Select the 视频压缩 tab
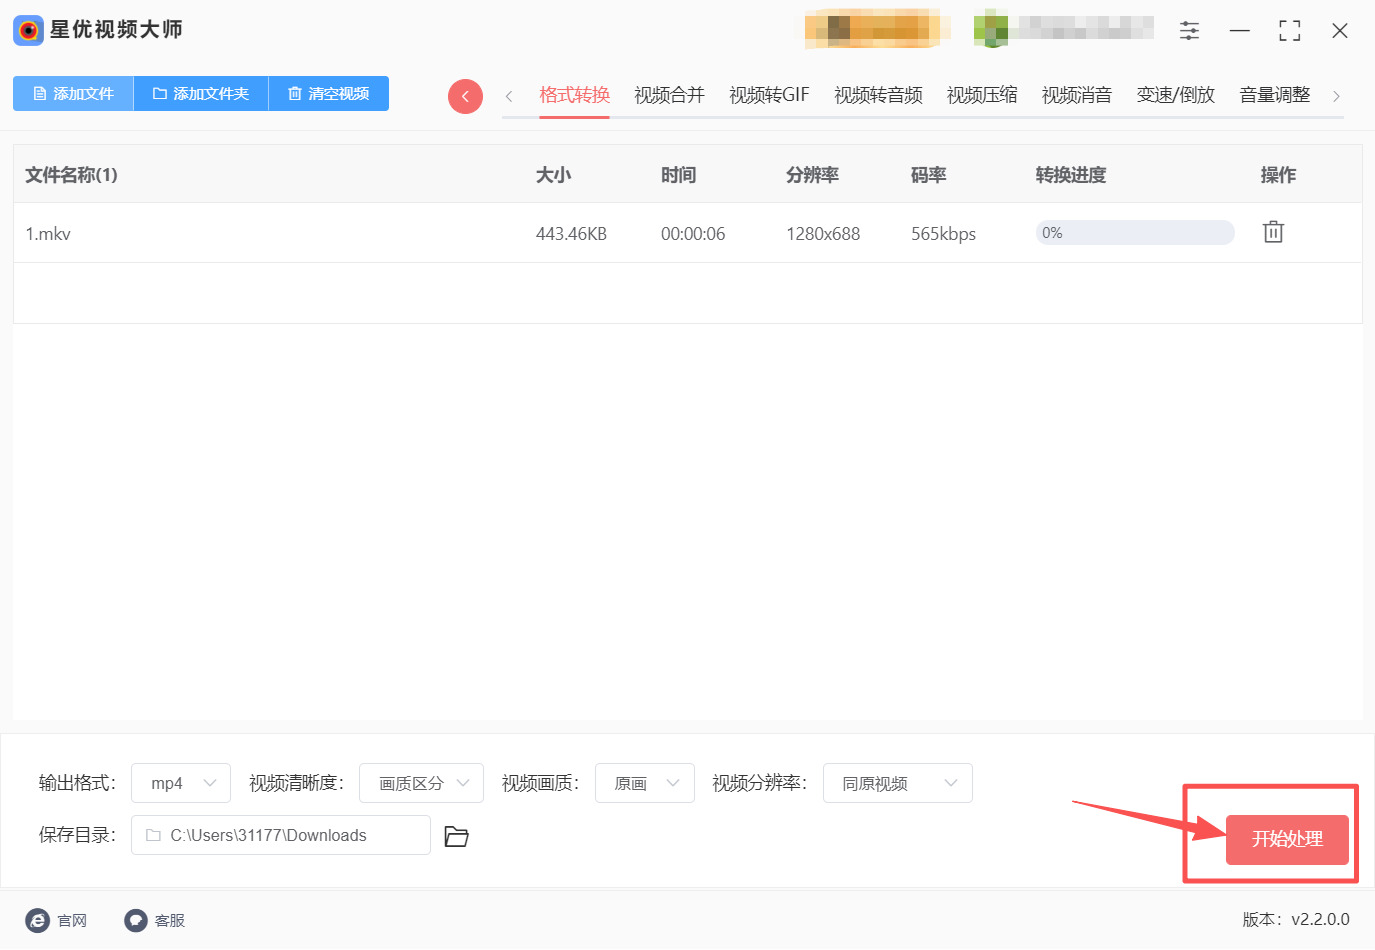The height and width of the screenshot is (950, 1375). [981, 95]
